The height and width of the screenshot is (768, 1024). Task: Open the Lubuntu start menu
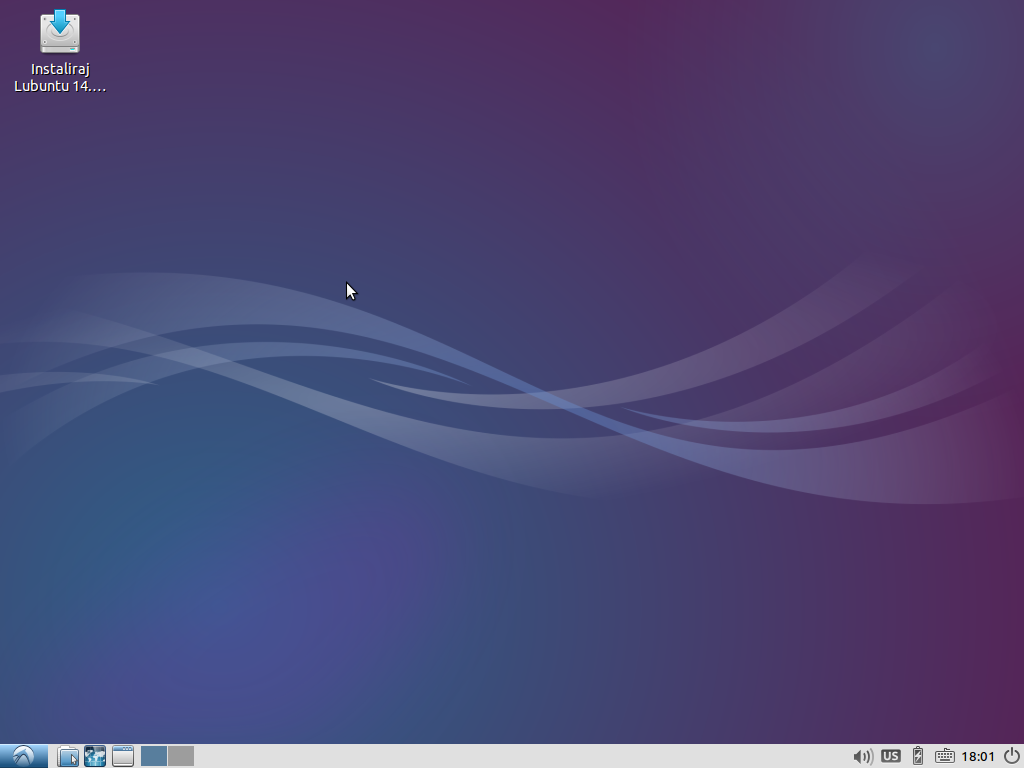pos(23,756)
